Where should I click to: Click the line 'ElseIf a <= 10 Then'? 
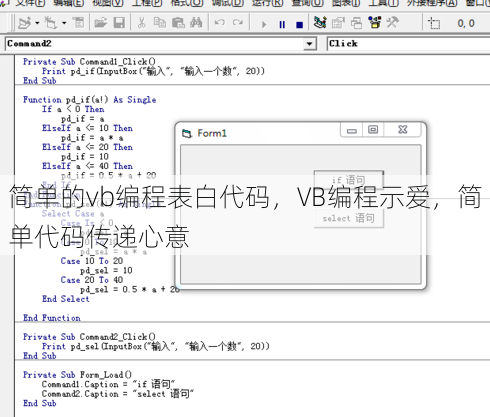[87, 128]
